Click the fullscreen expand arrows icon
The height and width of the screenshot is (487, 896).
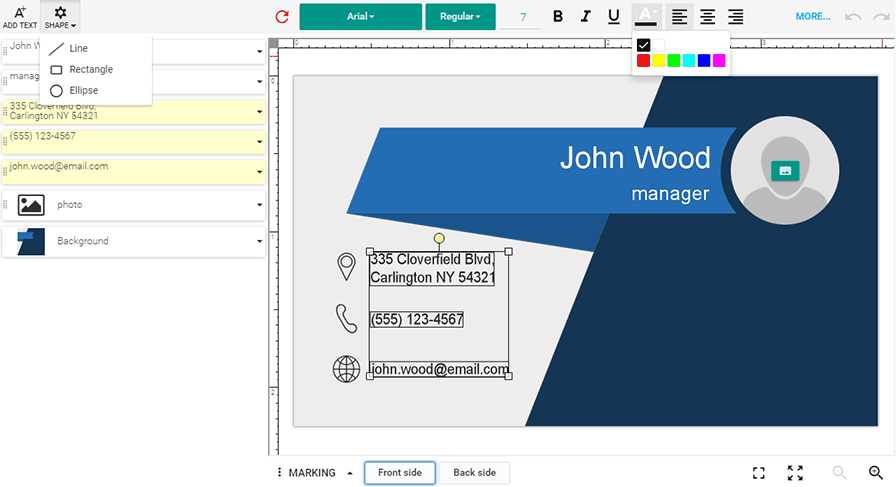click(795, 473)
